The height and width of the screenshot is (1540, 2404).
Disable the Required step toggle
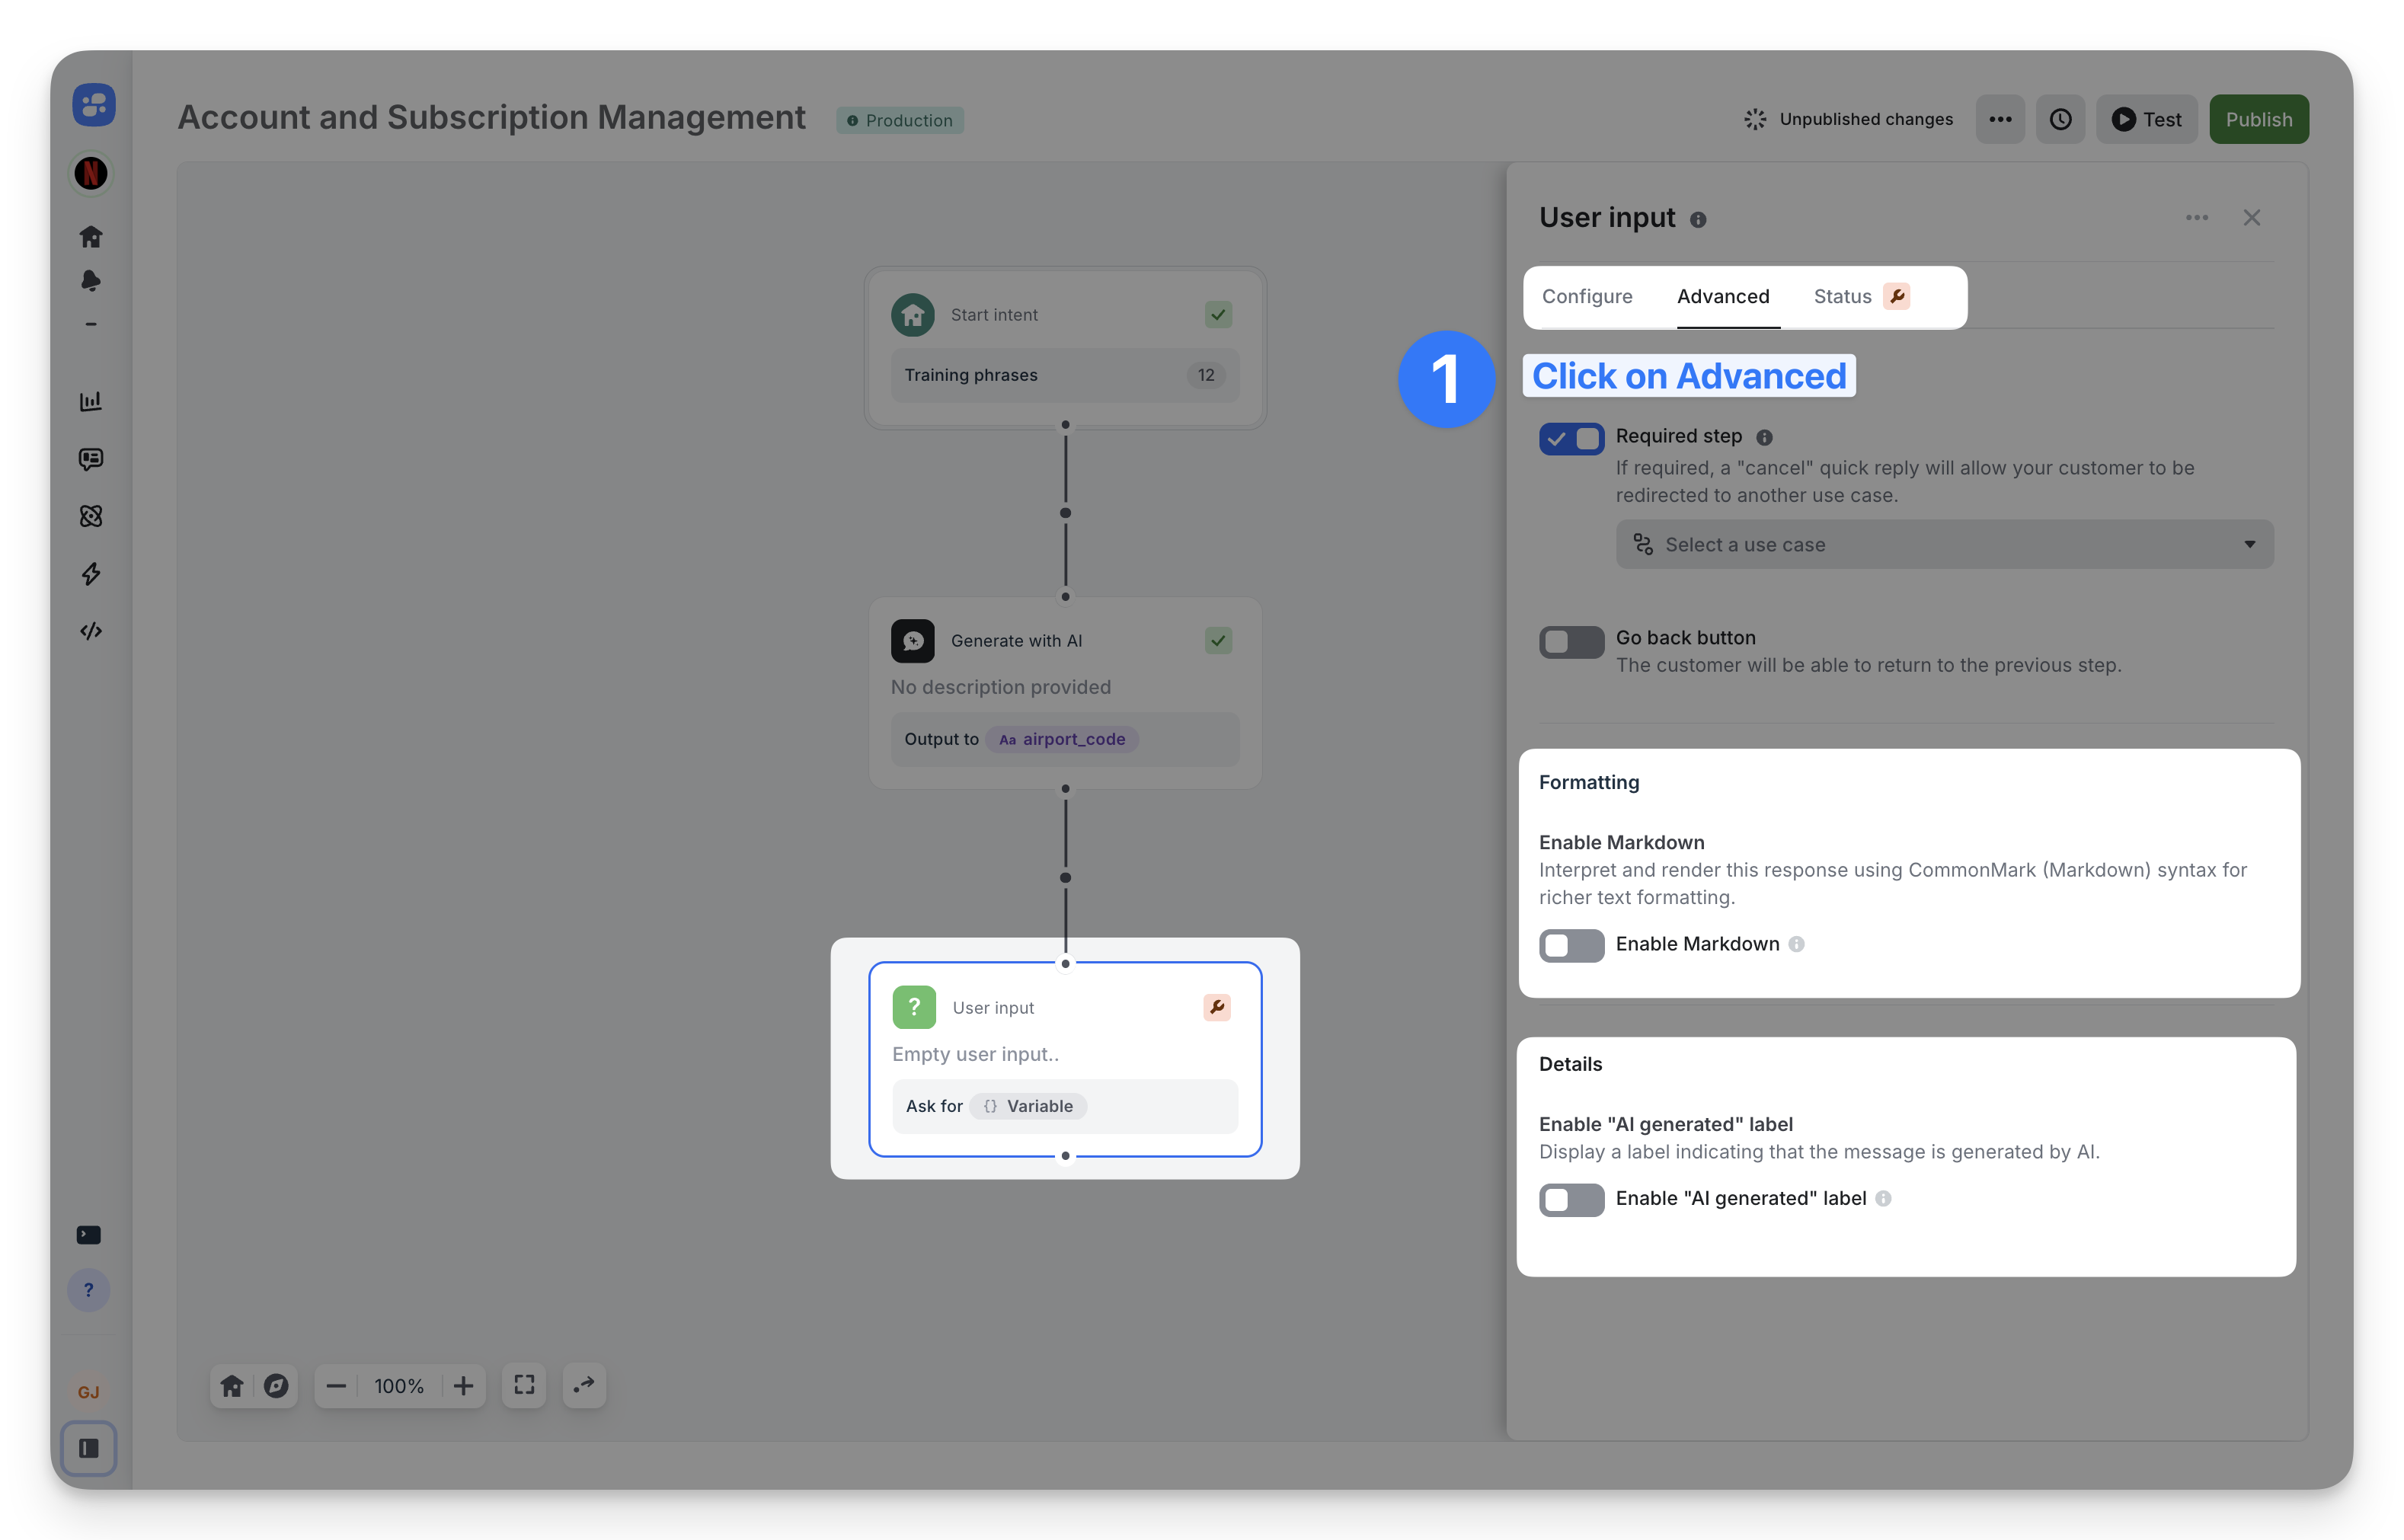click(1571, 438)
